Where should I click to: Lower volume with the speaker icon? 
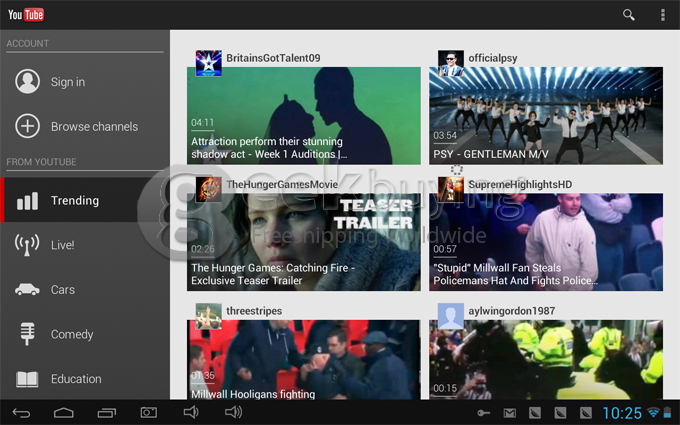tap(190, 412)
